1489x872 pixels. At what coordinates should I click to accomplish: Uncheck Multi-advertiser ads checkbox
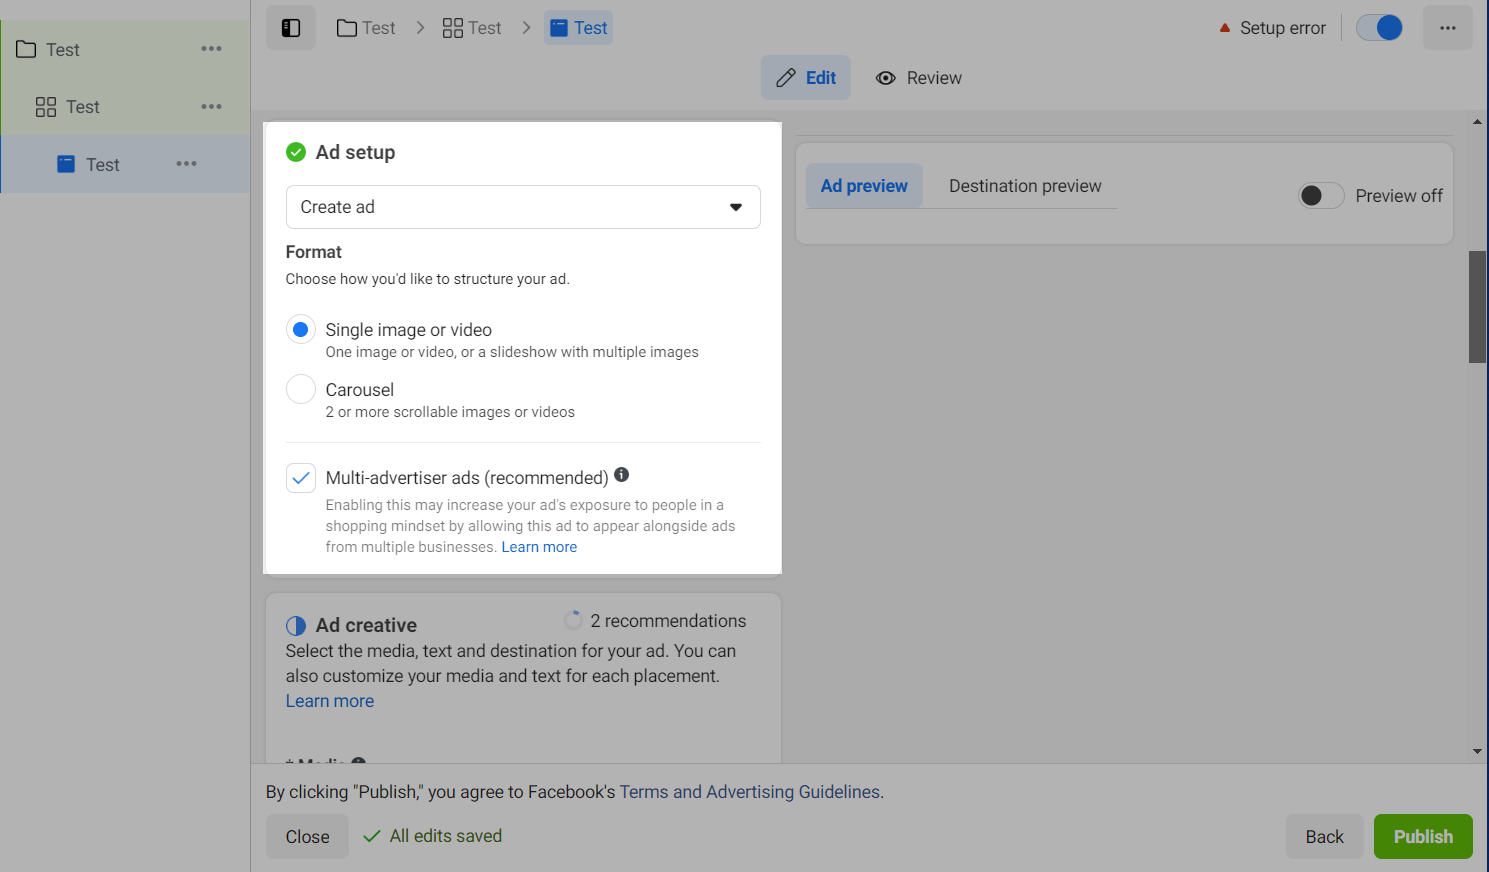pos(301,478)
